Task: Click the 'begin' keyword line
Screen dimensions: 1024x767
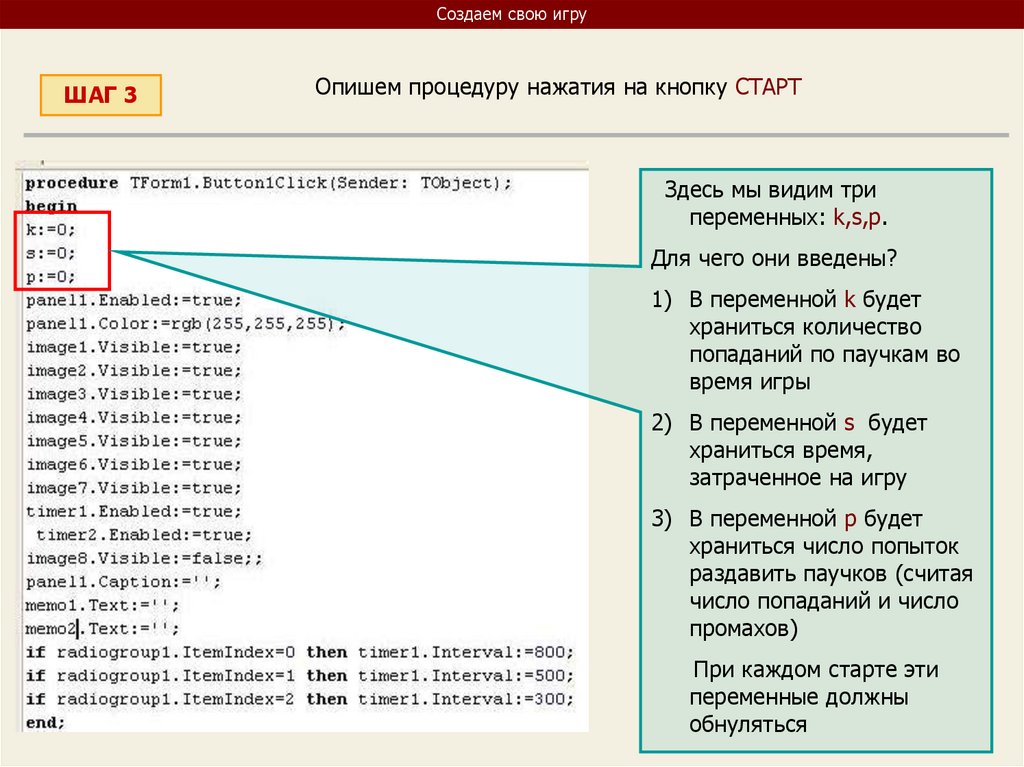Action: [x=51, y=206]
